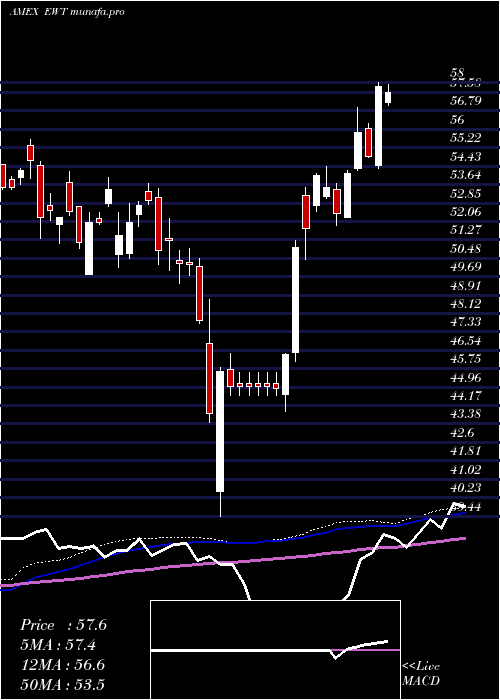
Task: Click the 52.85 price axis label
Action: click(x=466, y=194)
